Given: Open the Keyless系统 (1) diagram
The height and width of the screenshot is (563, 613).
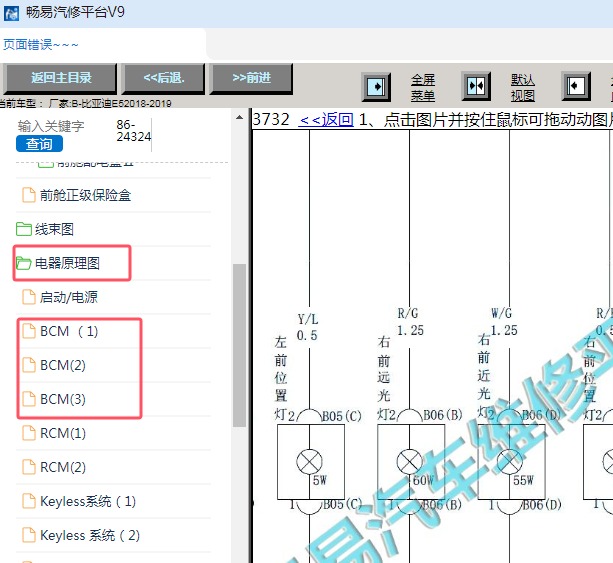Looking at the screenshot, I should coord(88,501).
